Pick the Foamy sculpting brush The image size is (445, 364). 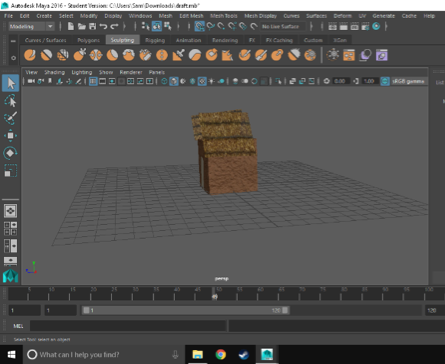129,55
